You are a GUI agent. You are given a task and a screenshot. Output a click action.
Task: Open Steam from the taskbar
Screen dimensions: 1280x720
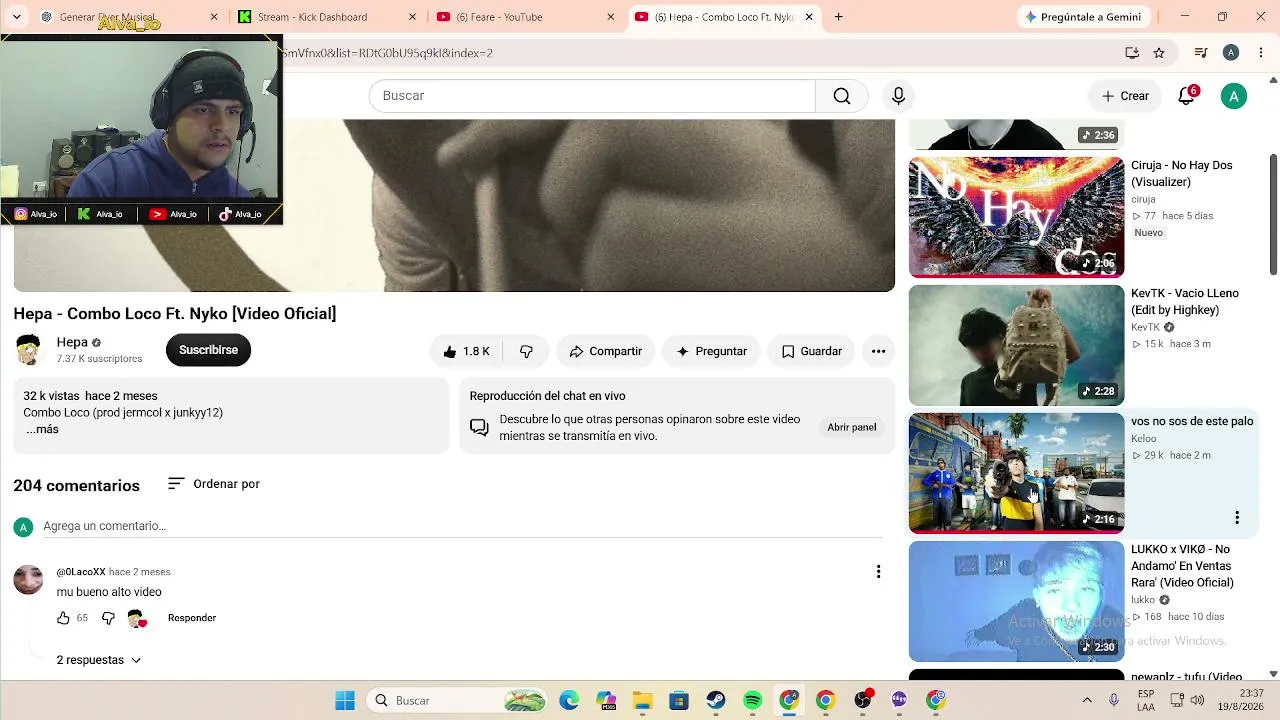pos(716,701)
